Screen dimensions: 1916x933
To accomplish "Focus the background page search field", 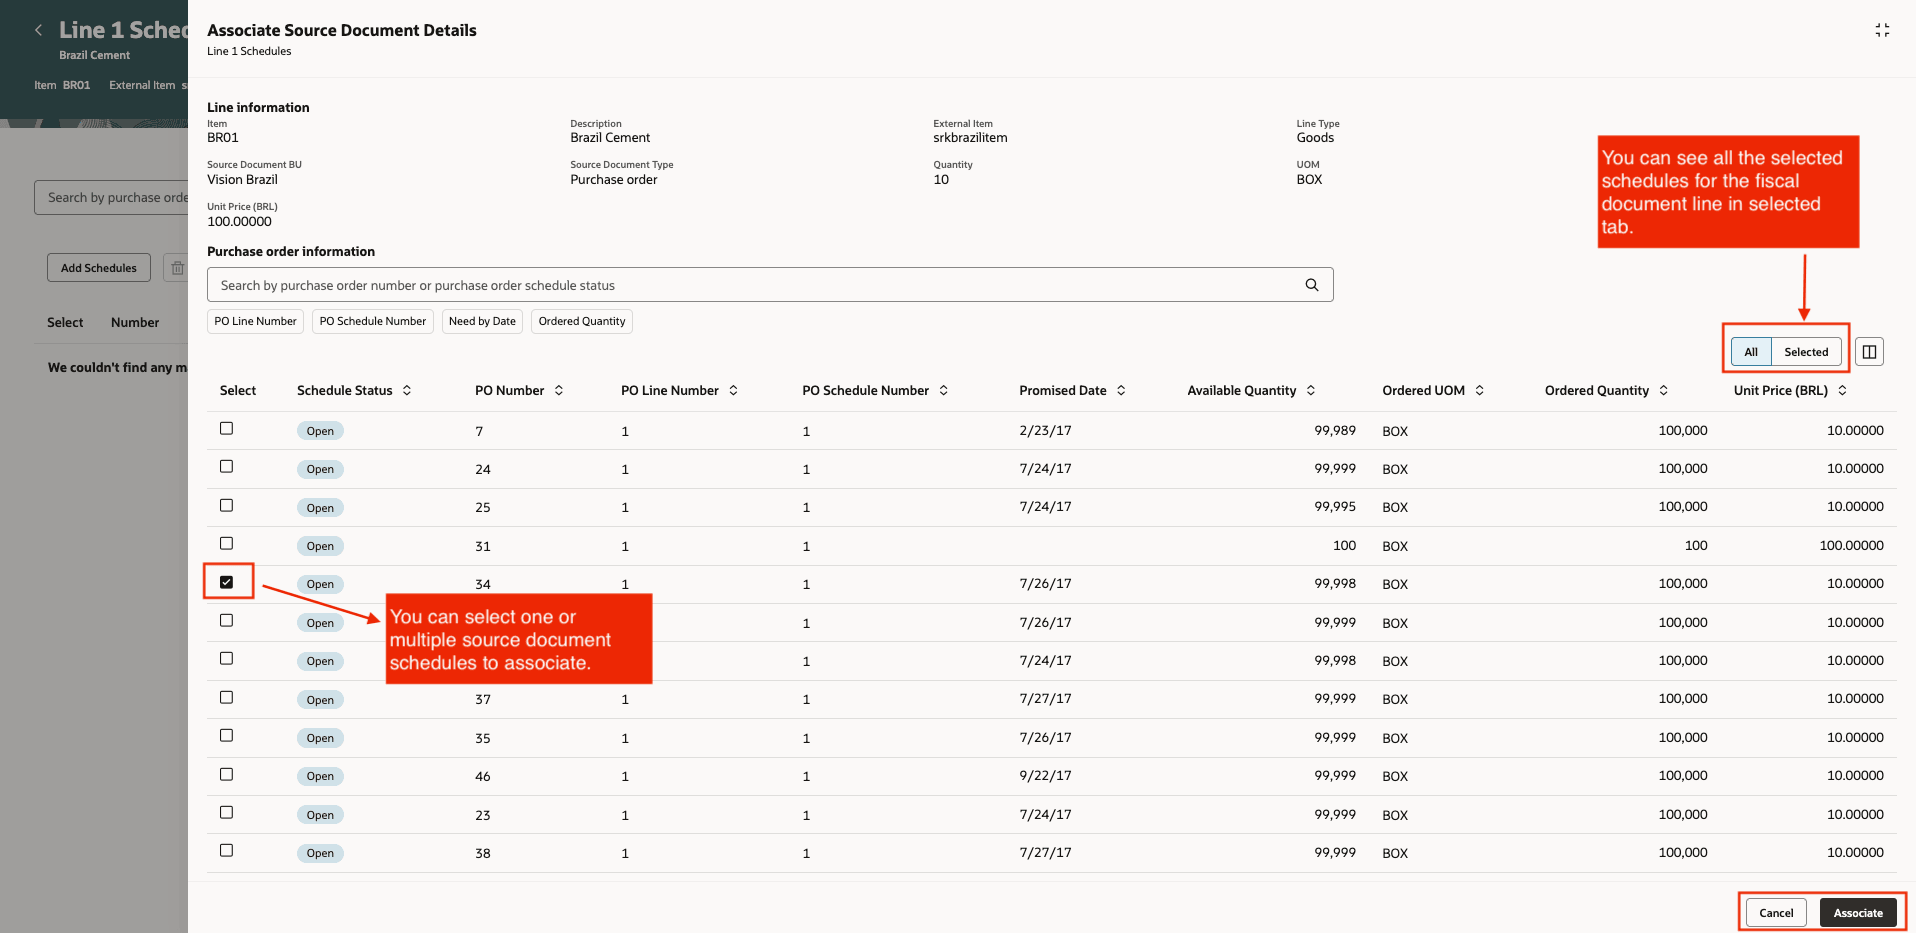I will 111,198.
